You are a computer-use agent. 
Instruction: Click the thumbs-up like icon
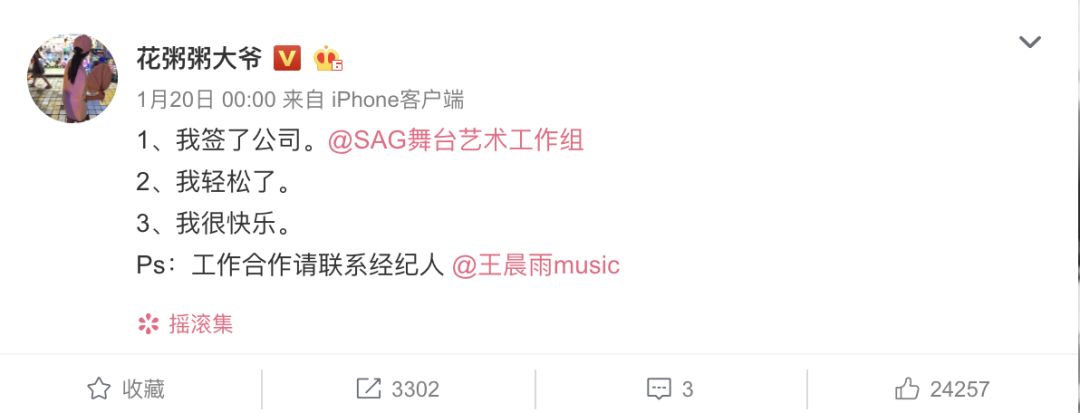tap(907, 389)
